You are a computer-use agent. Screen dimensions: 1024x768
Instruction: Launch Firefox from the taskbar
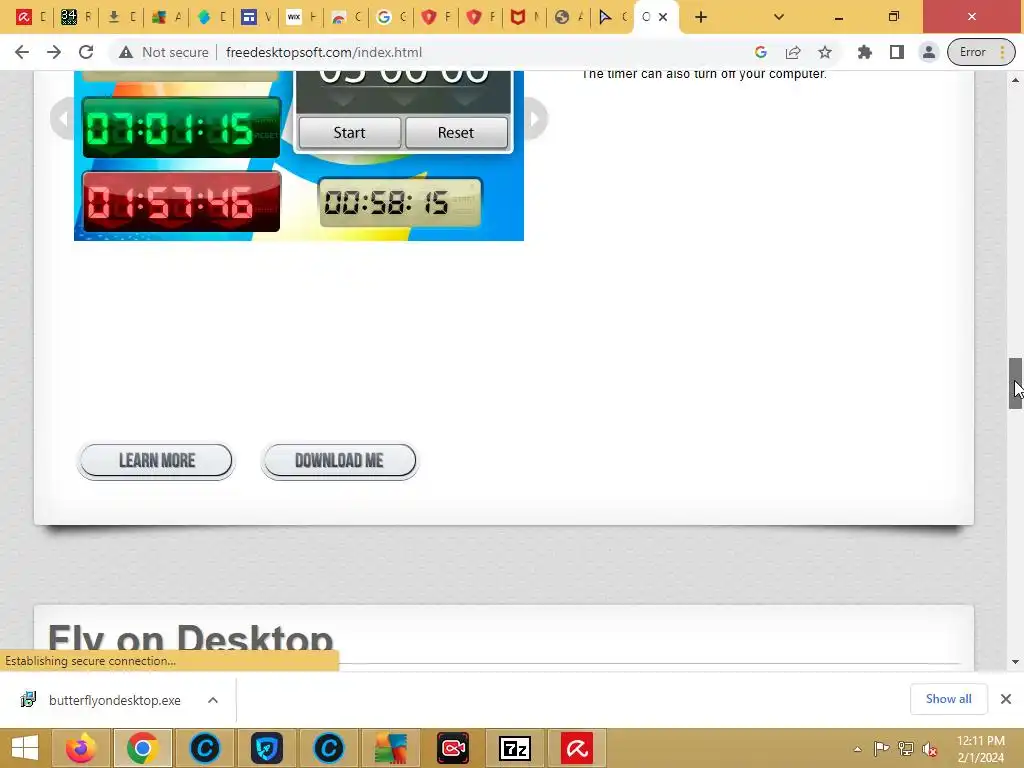81,748
